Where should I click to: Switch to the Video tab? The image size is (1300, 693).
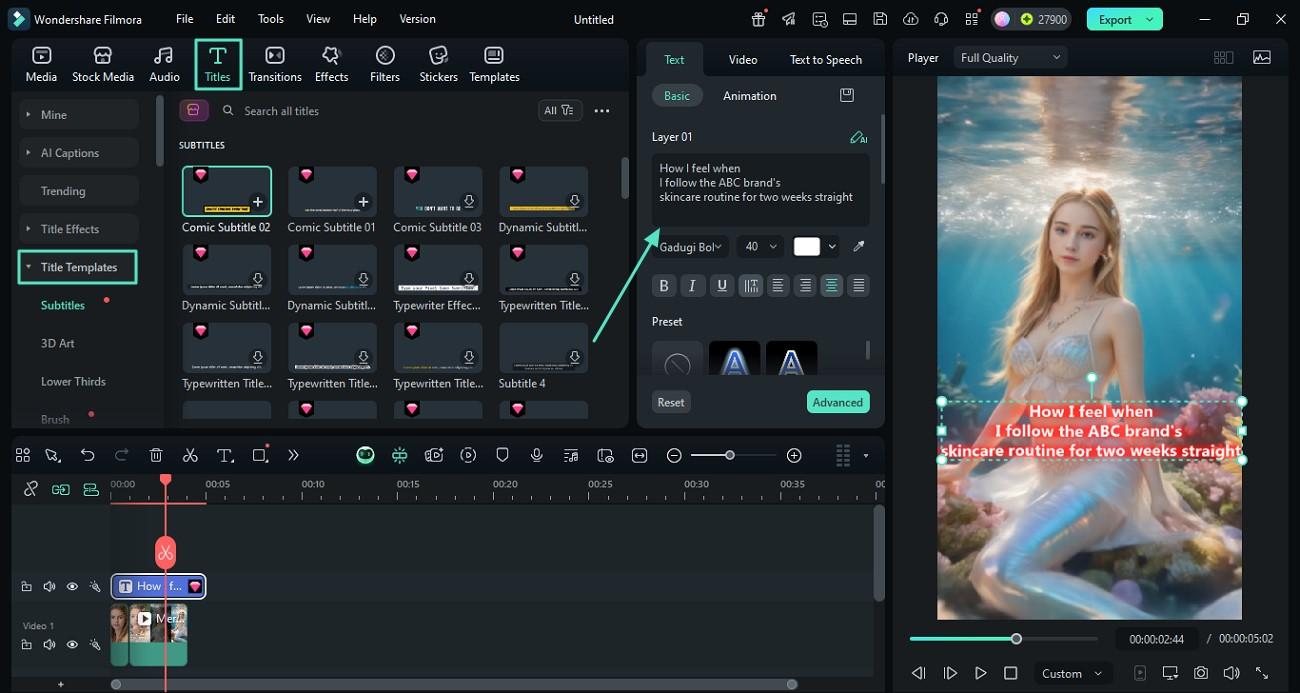(743, 60)
